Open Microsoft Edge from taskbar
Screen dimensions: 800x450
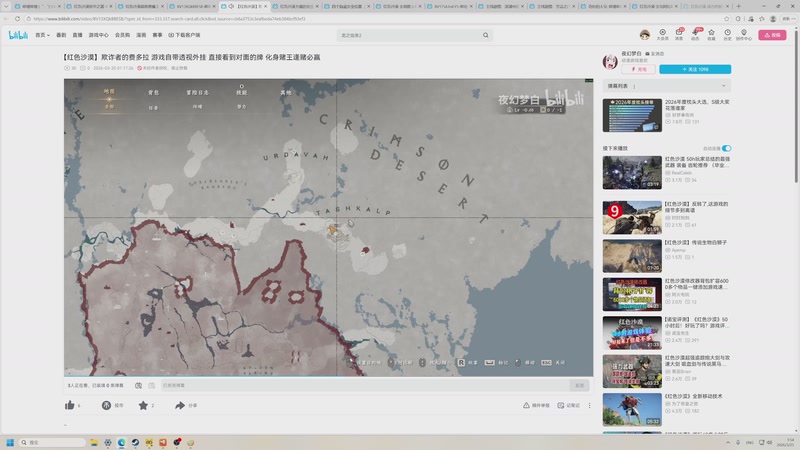[121, 442]
